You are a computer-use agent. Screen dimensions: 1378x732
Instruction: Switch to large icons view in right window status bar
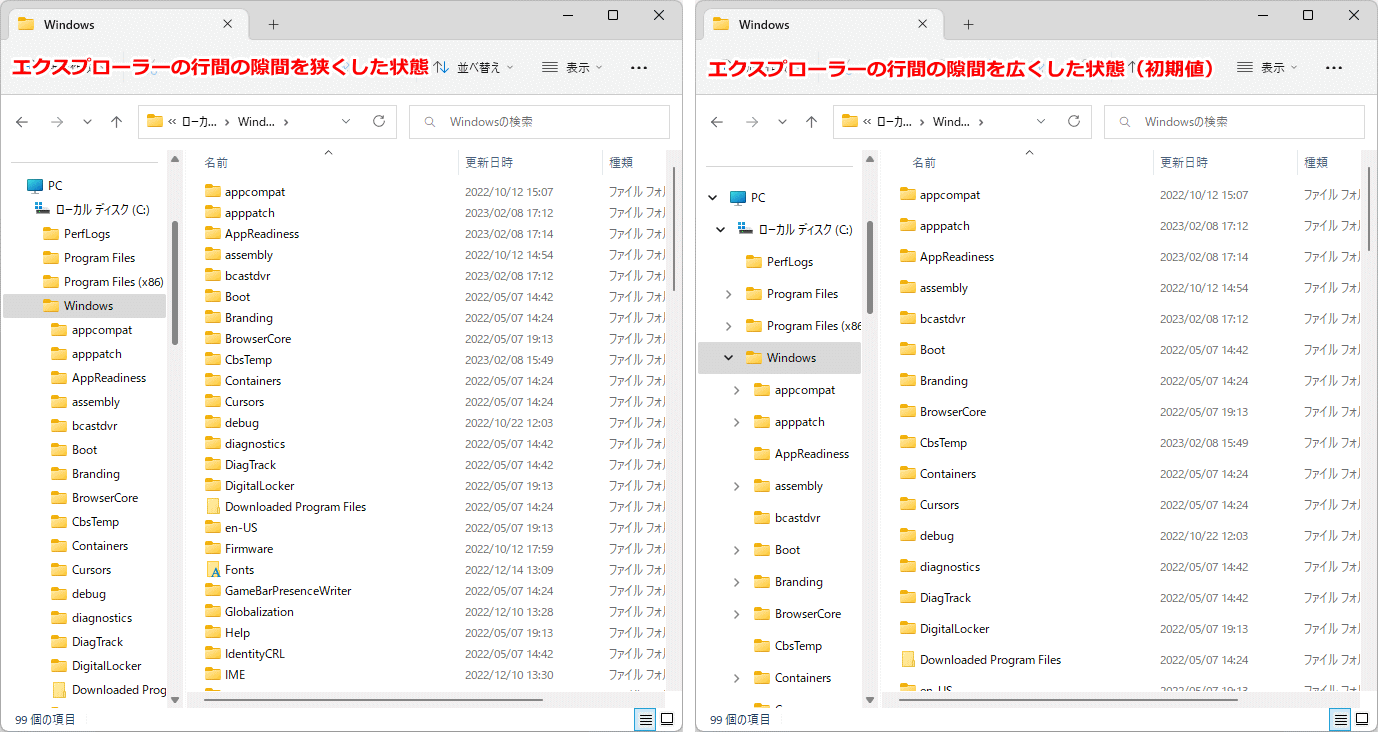click(1362, 719)
